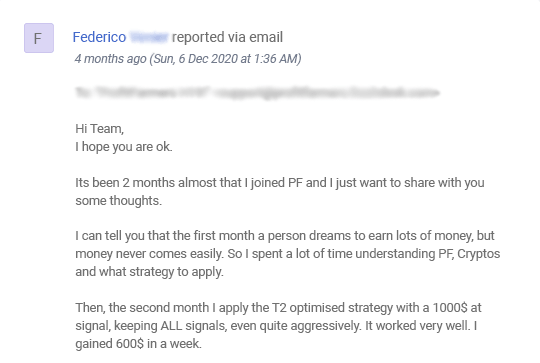Click line starting "Its been 2 months"
540x363 pixels.
click(x=280, y=183)
